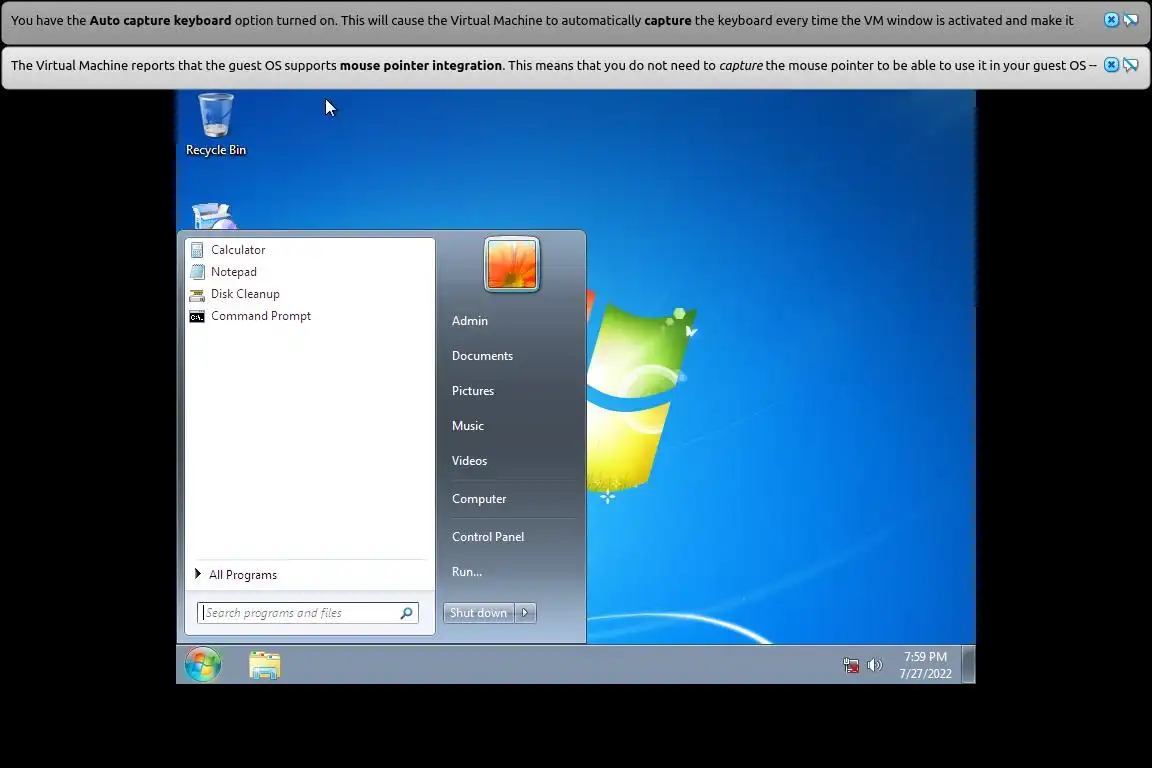1152x768 pixels.
Task: Open the Shut down options arrow
Action: pyautogui.click(x=525, y=613)
